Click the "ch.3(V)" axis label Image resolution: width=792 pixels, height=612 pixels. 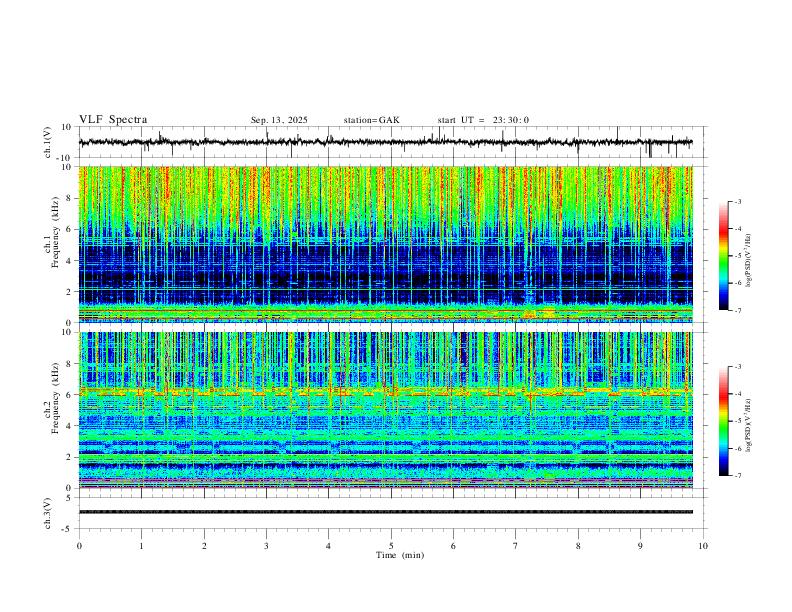(x=48, y=513)
